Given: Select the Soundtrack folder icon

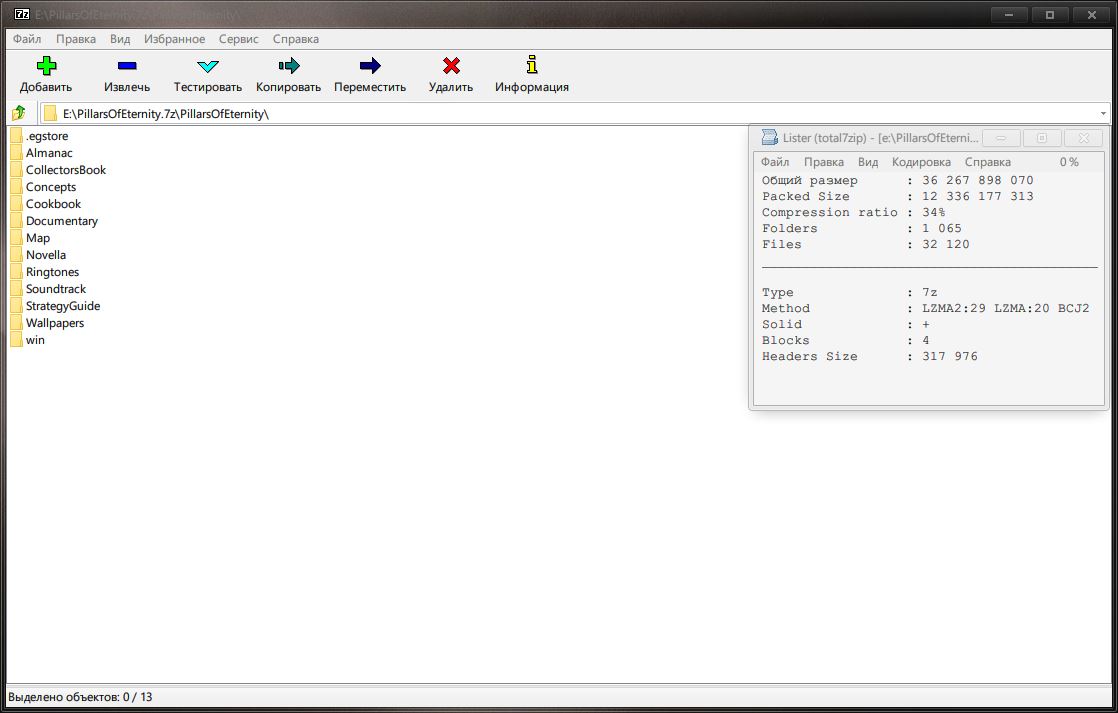Looking at the screenshot, I should coord(16,289).
